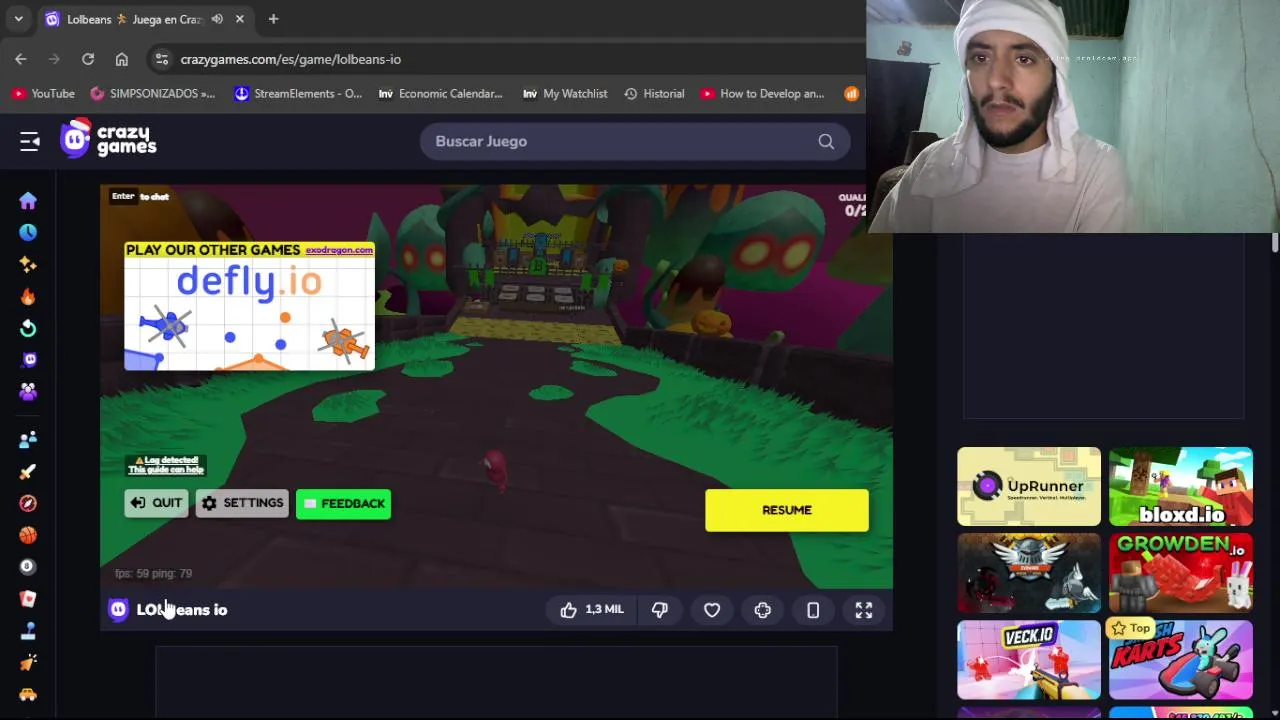Screen dimensions: 1280x720
Task: Open action games sword icon
Action: click(x=28, y=471)
